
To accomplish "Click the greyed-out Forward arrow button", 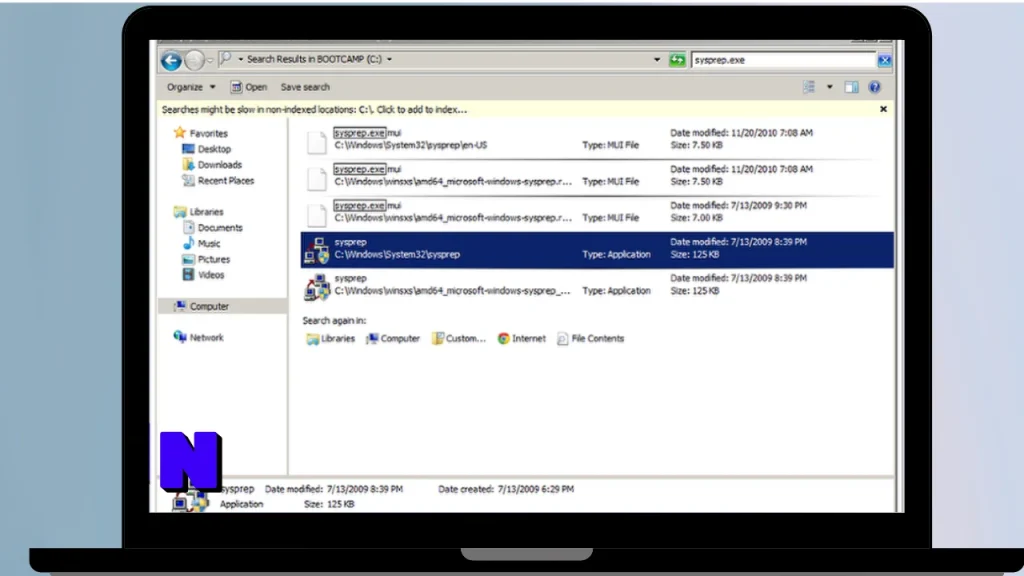I will tap(194, 60).
